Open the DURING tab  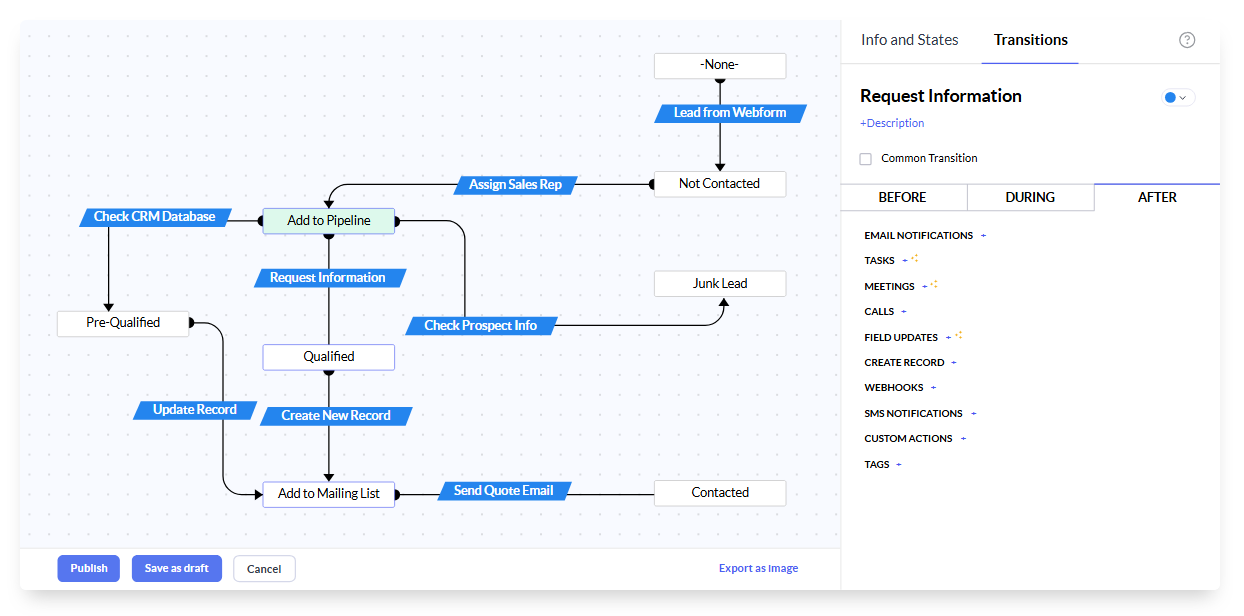pos(1030,197)
